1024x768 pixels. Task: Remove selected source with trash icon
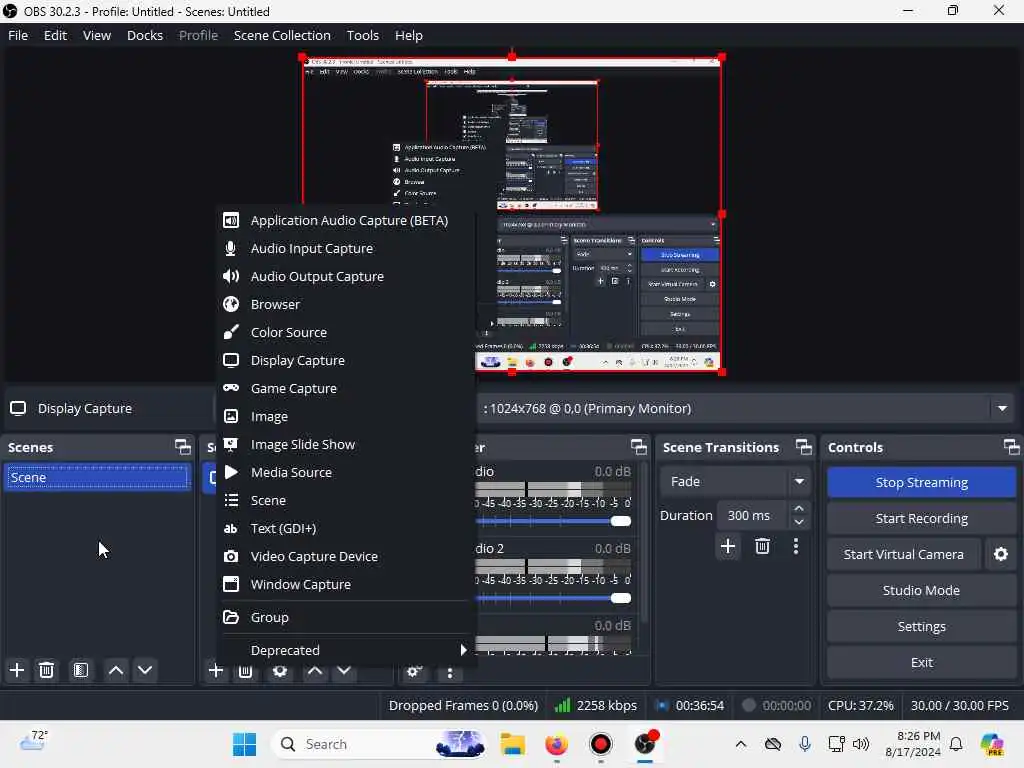(245, 671)
